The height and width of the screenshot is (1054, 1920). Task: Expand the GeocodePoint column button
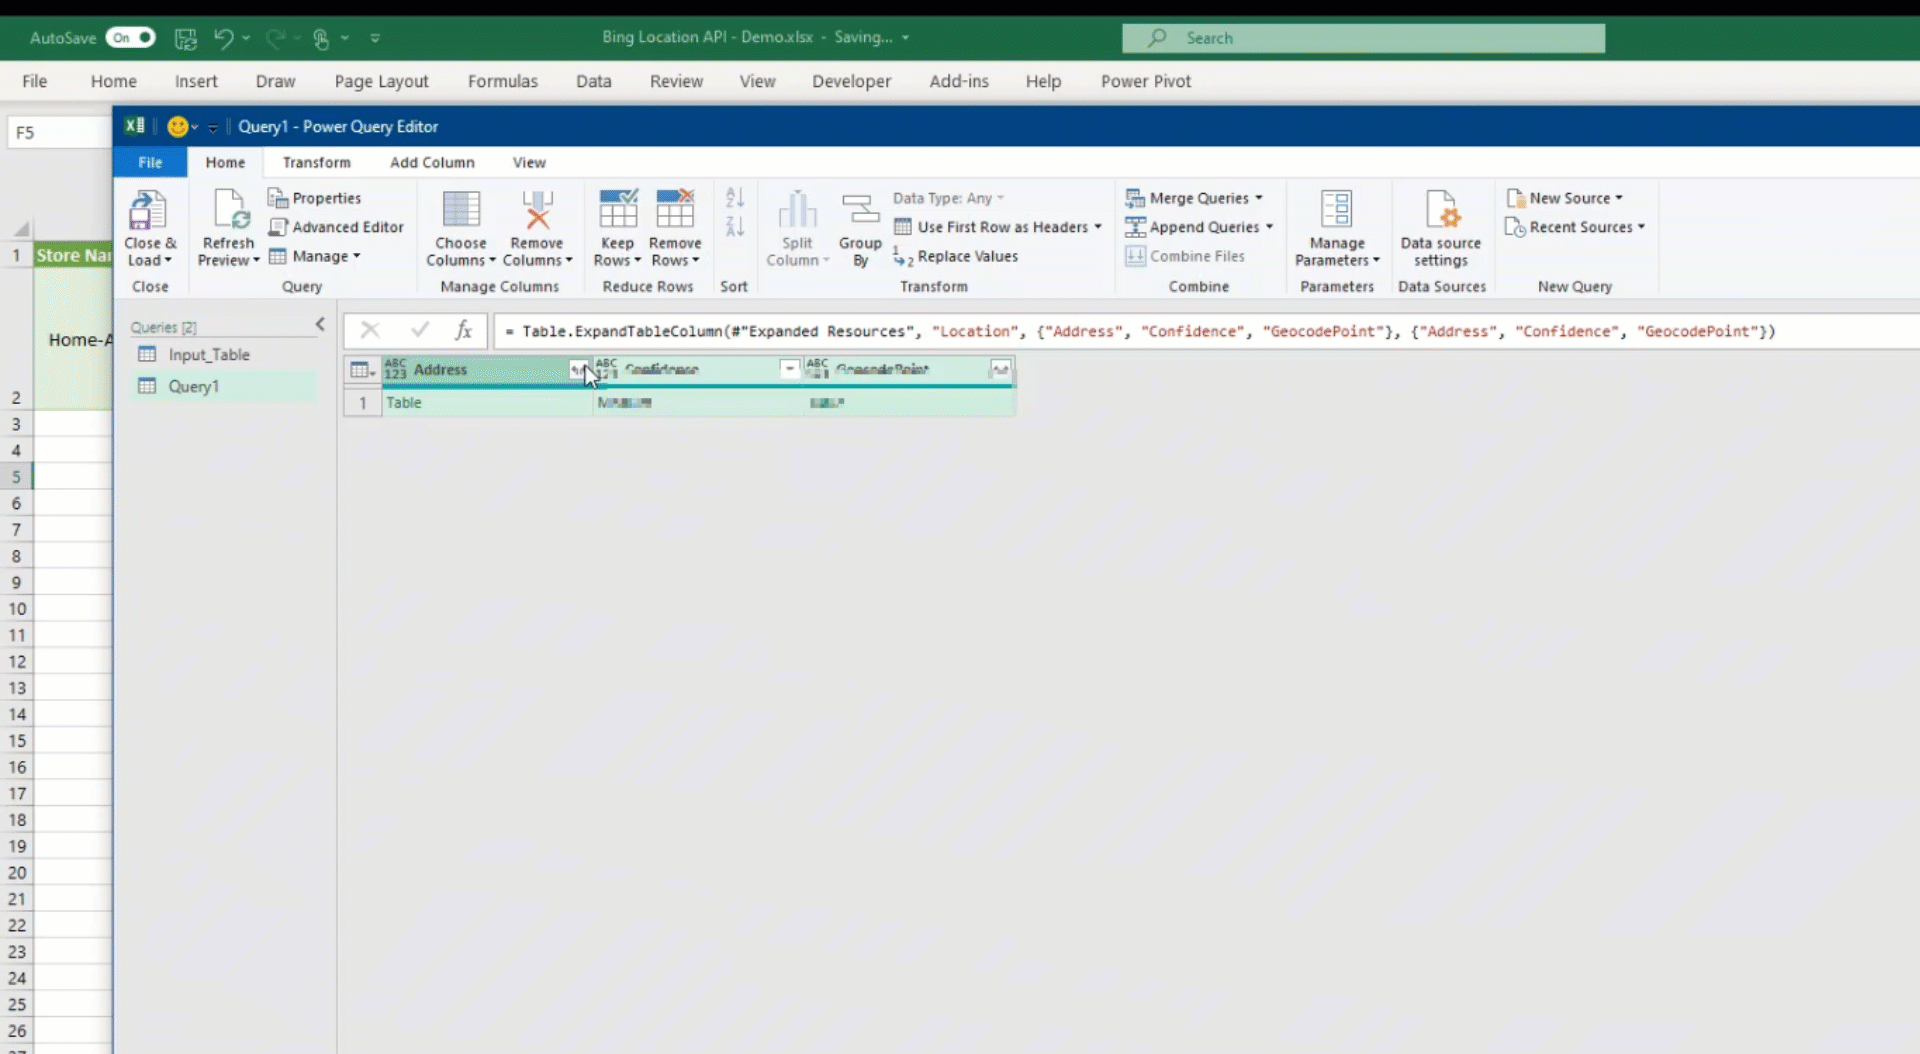1000,370
